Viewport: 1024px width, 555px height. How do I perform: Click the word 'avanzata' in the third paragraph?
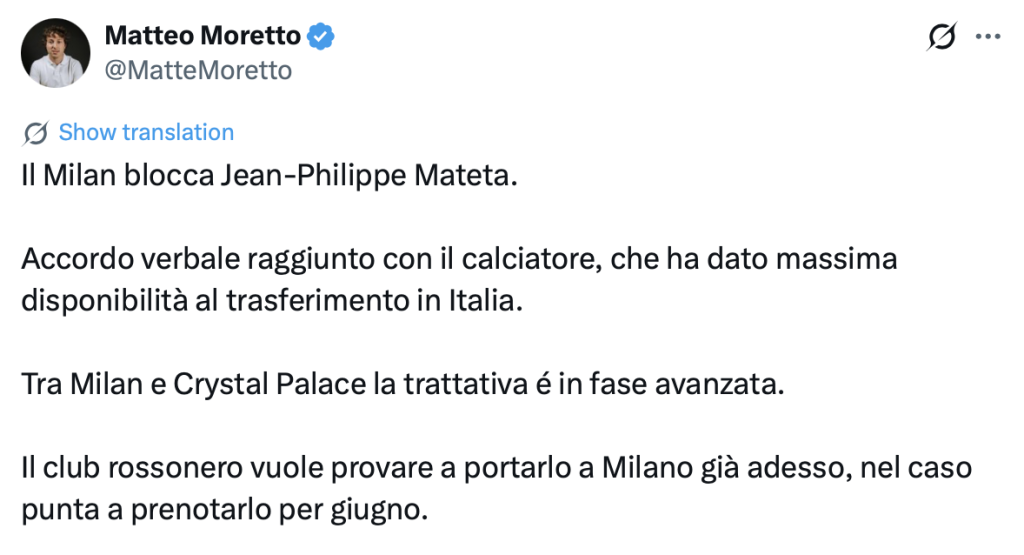(732, 385)
